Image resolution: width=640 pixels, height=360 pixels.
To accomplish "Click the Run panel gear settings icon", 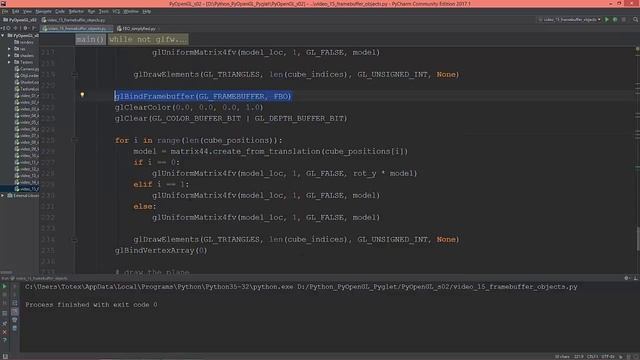I will 627,278.
